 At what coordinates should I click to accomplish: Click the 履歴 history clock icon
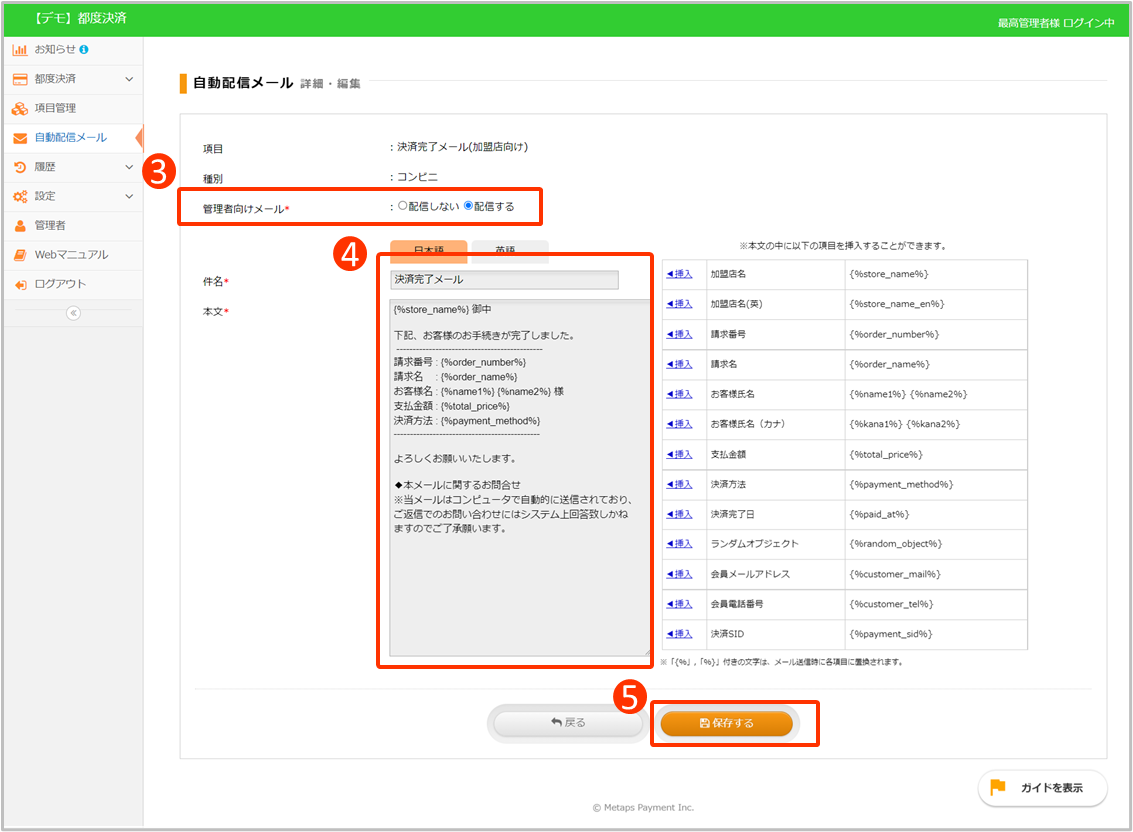20,167
